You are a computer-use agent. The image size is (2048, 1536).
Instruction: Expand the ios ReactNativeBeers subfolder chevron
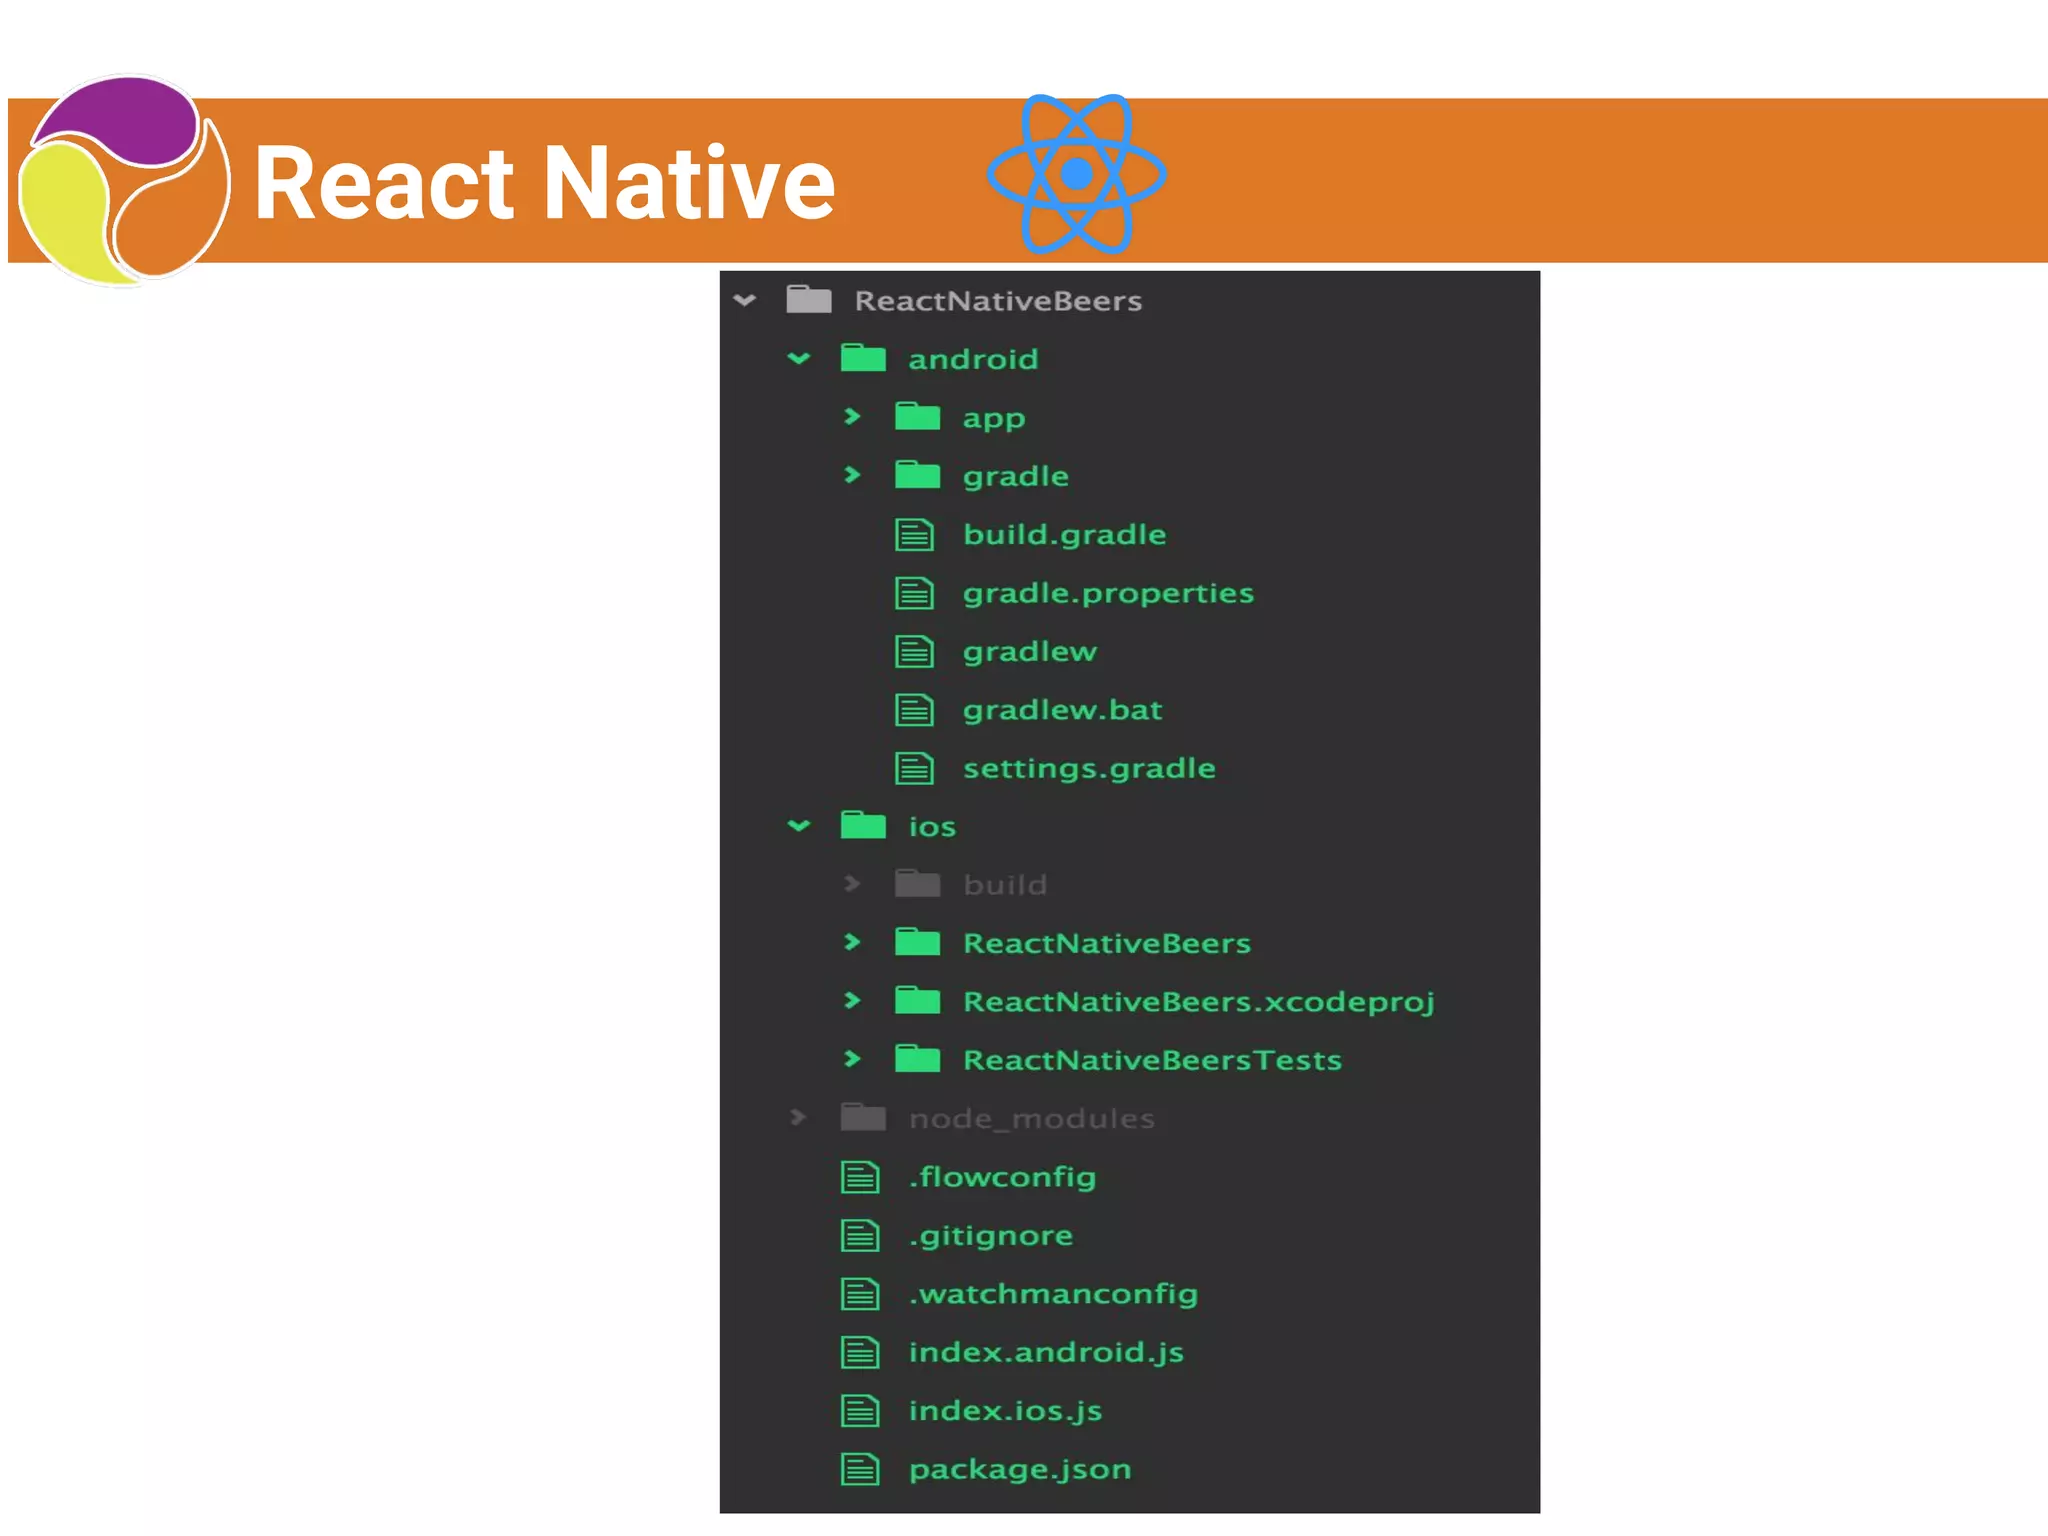tap(853, 942)
